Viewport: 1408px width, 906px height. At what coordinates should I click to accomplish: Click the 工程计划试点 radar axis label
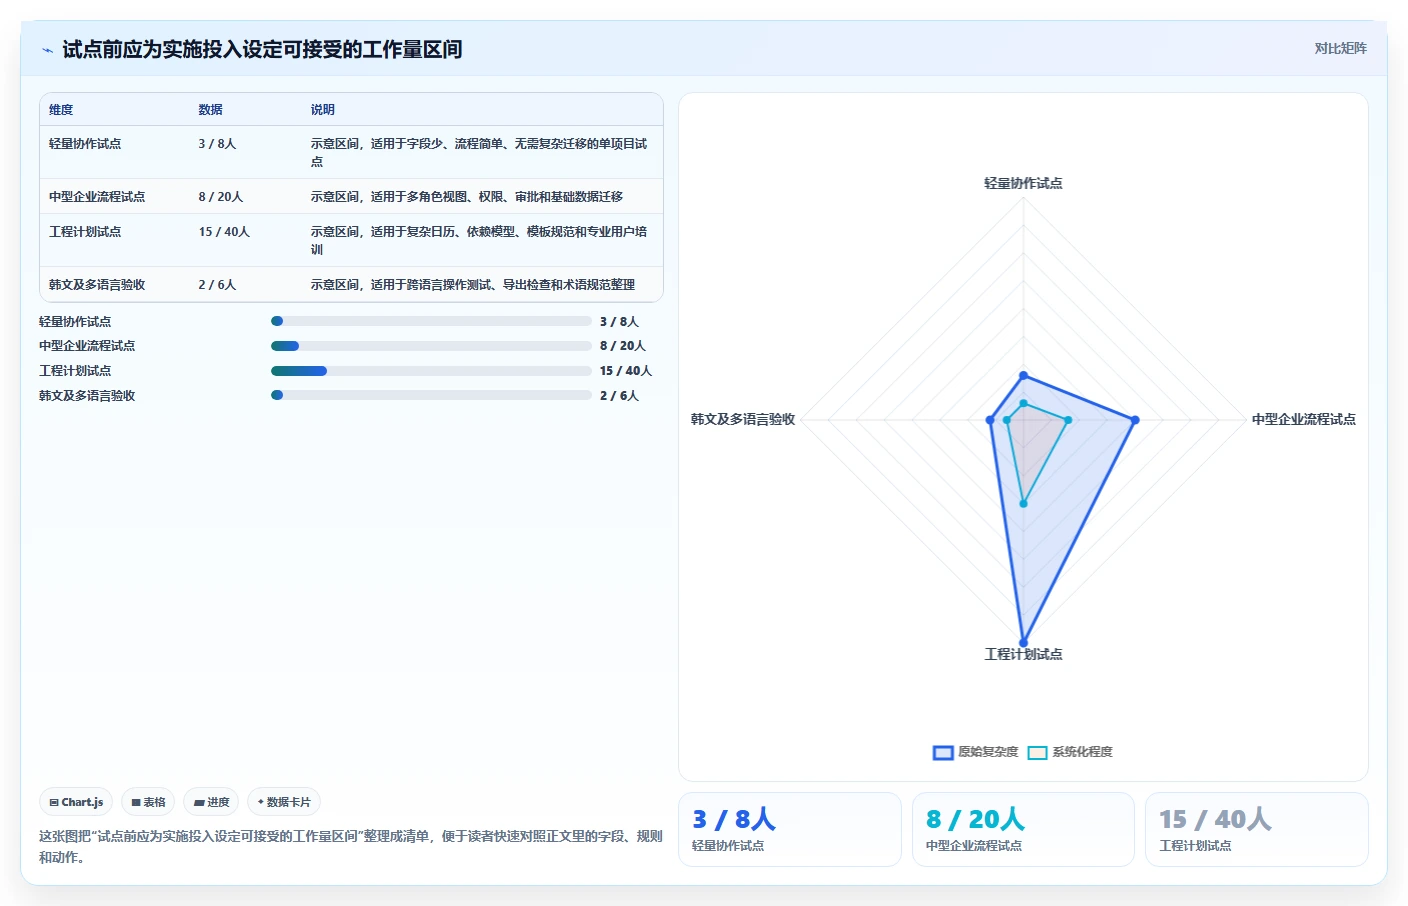click(x=1023, y=654)
